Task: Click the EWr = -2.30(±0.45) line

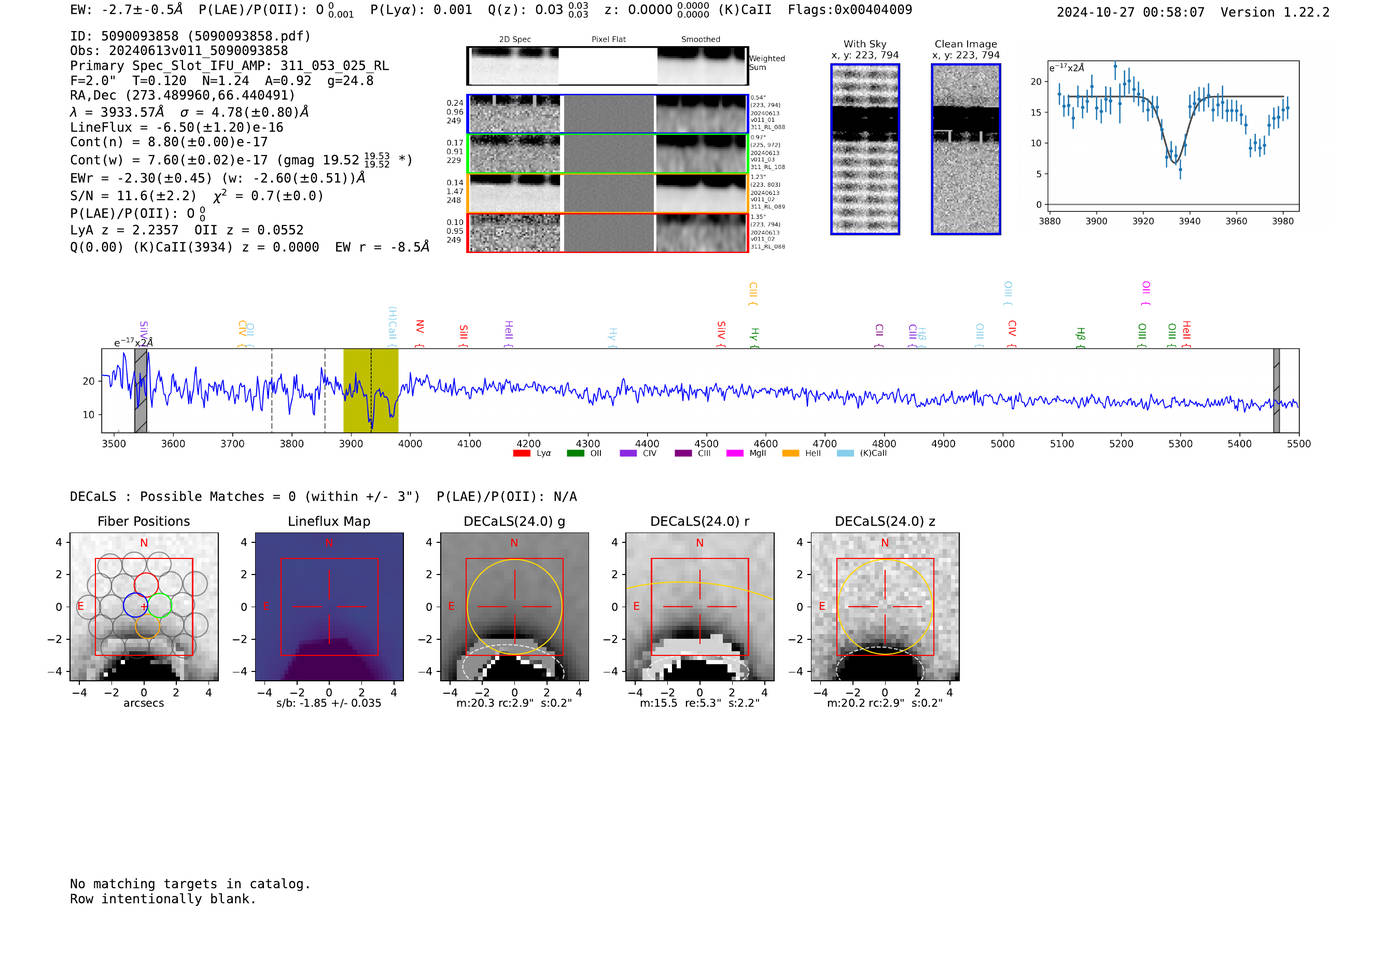Action: point(217,178)
